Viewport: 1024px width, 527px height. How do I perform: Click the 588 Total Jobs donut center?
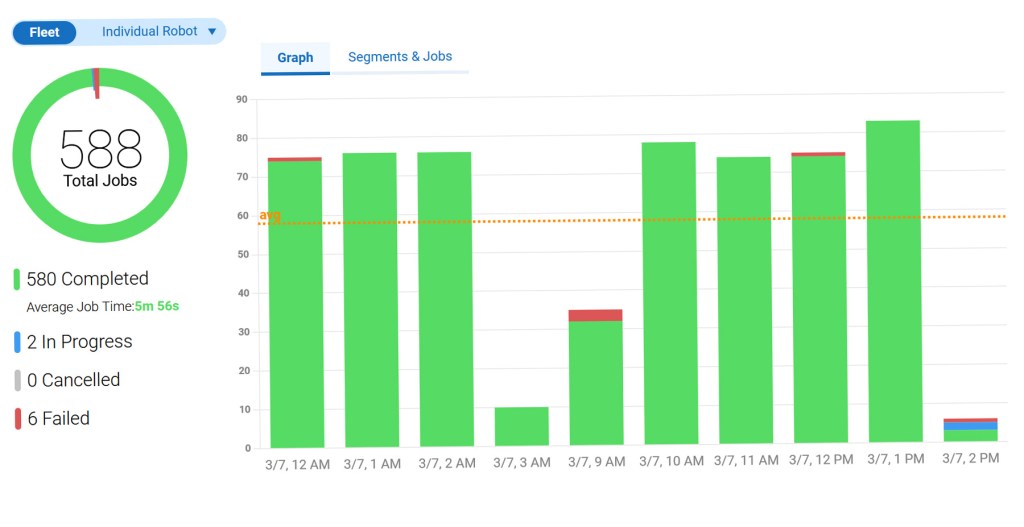100,155
